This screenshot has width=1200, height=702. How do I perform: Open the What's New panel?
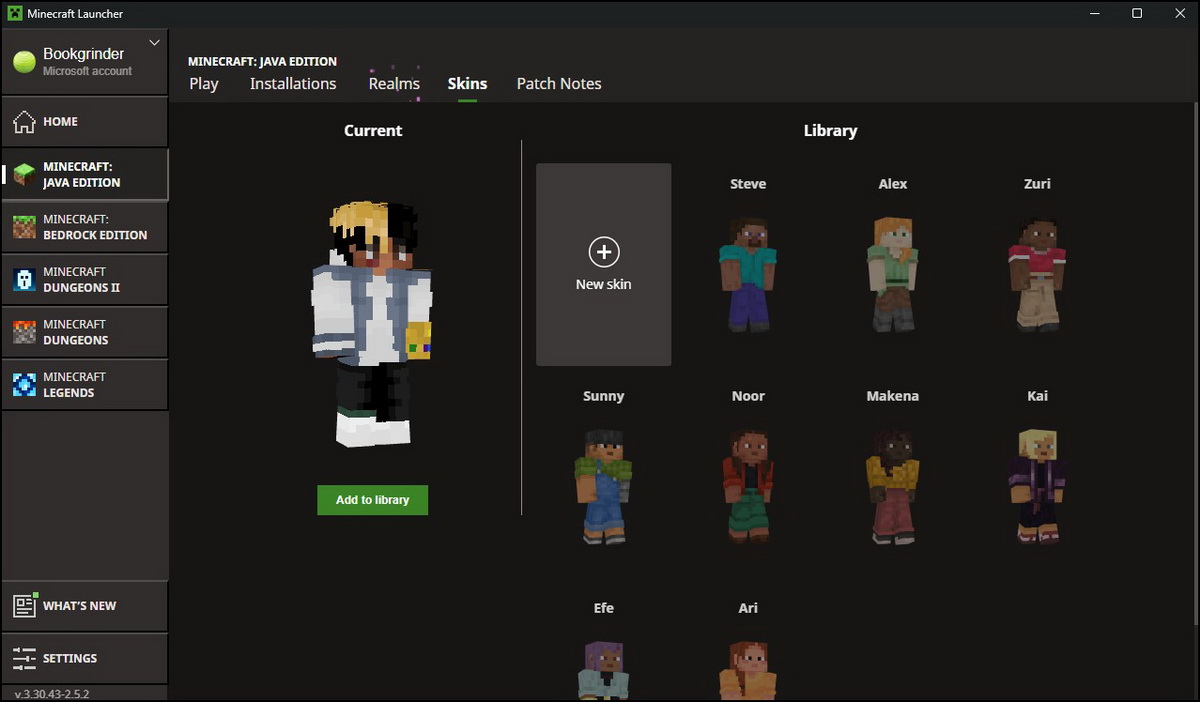(85, 605)
